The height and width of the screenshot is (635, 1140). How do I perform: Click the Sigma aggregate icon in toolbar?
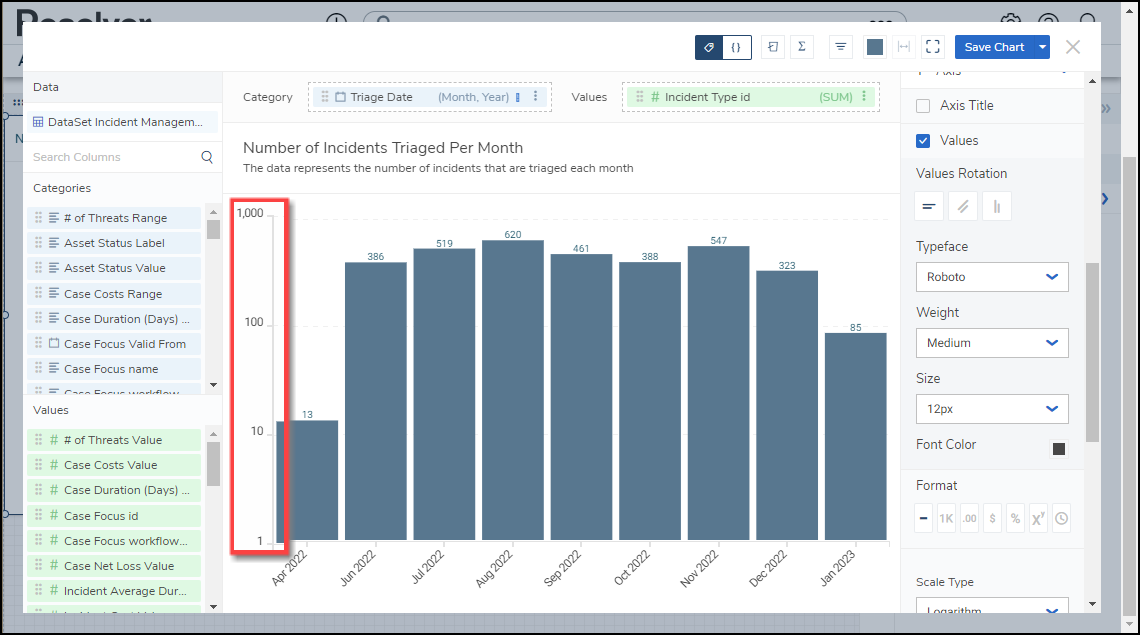pos(801,47)
